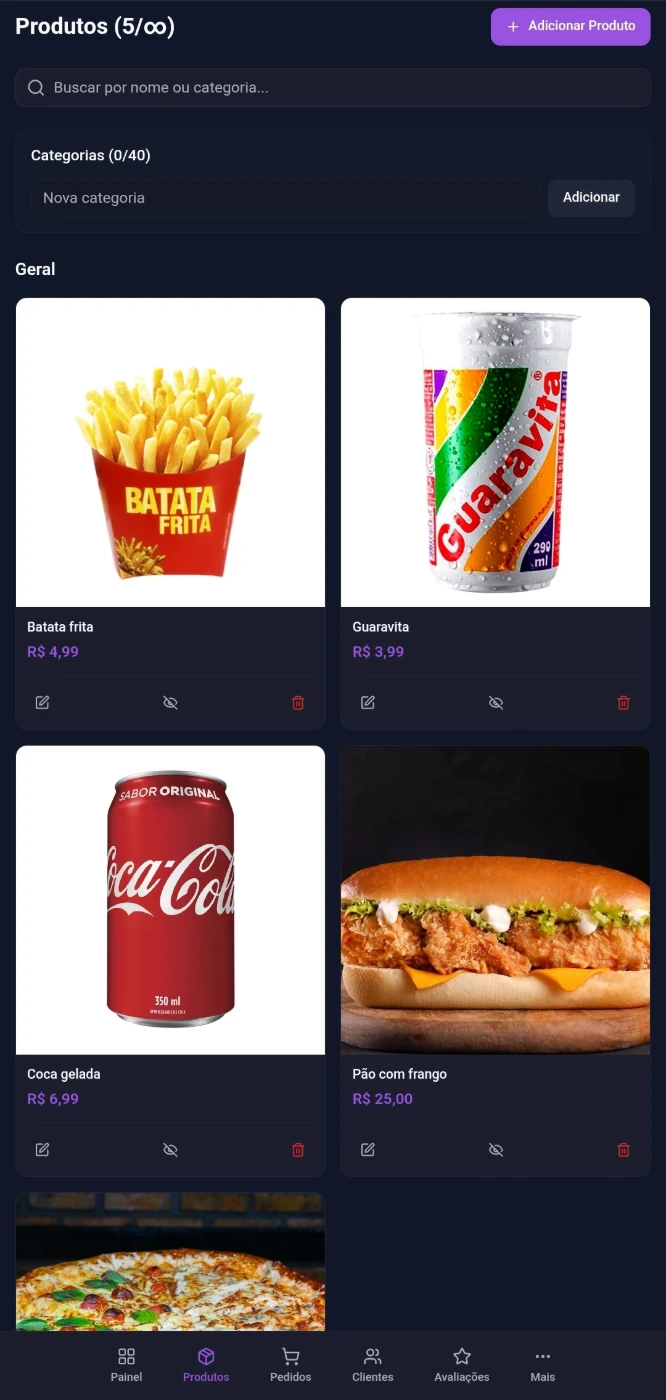Switch to the Clientes tab
The height and width of the screenshot is (1400, 666).
pos(373,1365)
